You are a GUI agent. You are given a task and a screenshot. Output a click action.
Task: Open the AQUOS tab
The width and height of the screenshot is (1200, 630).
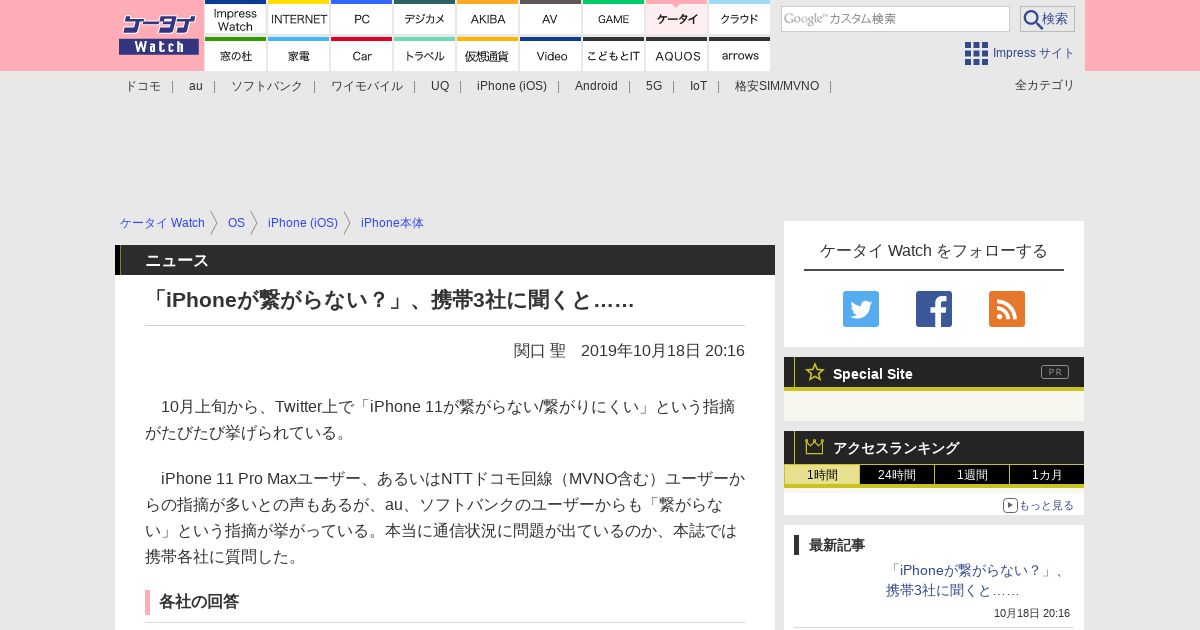click(677, 55)
